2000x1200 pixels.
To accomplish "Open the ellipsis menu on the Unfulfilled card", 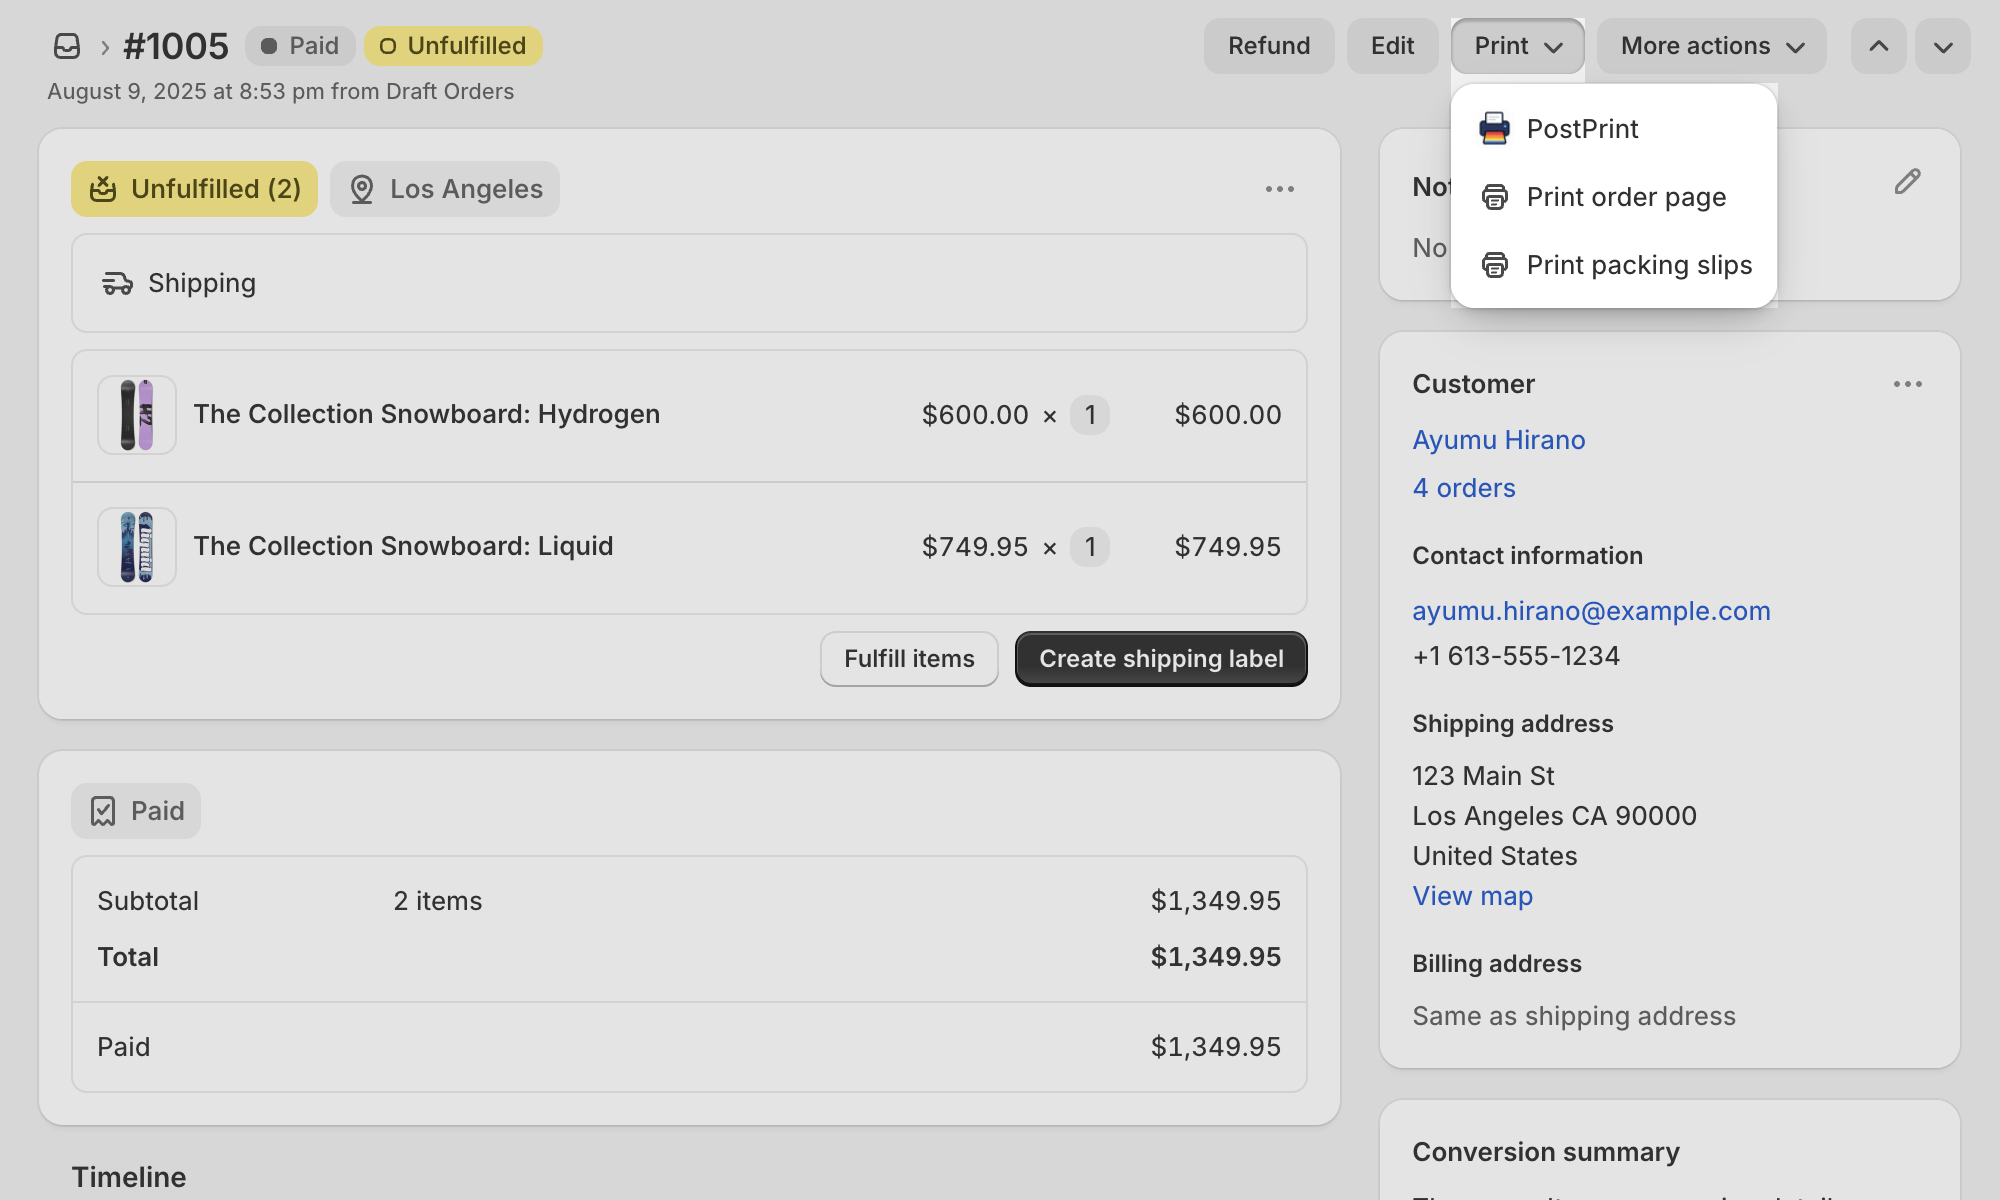I will (x=1281, y=188).
